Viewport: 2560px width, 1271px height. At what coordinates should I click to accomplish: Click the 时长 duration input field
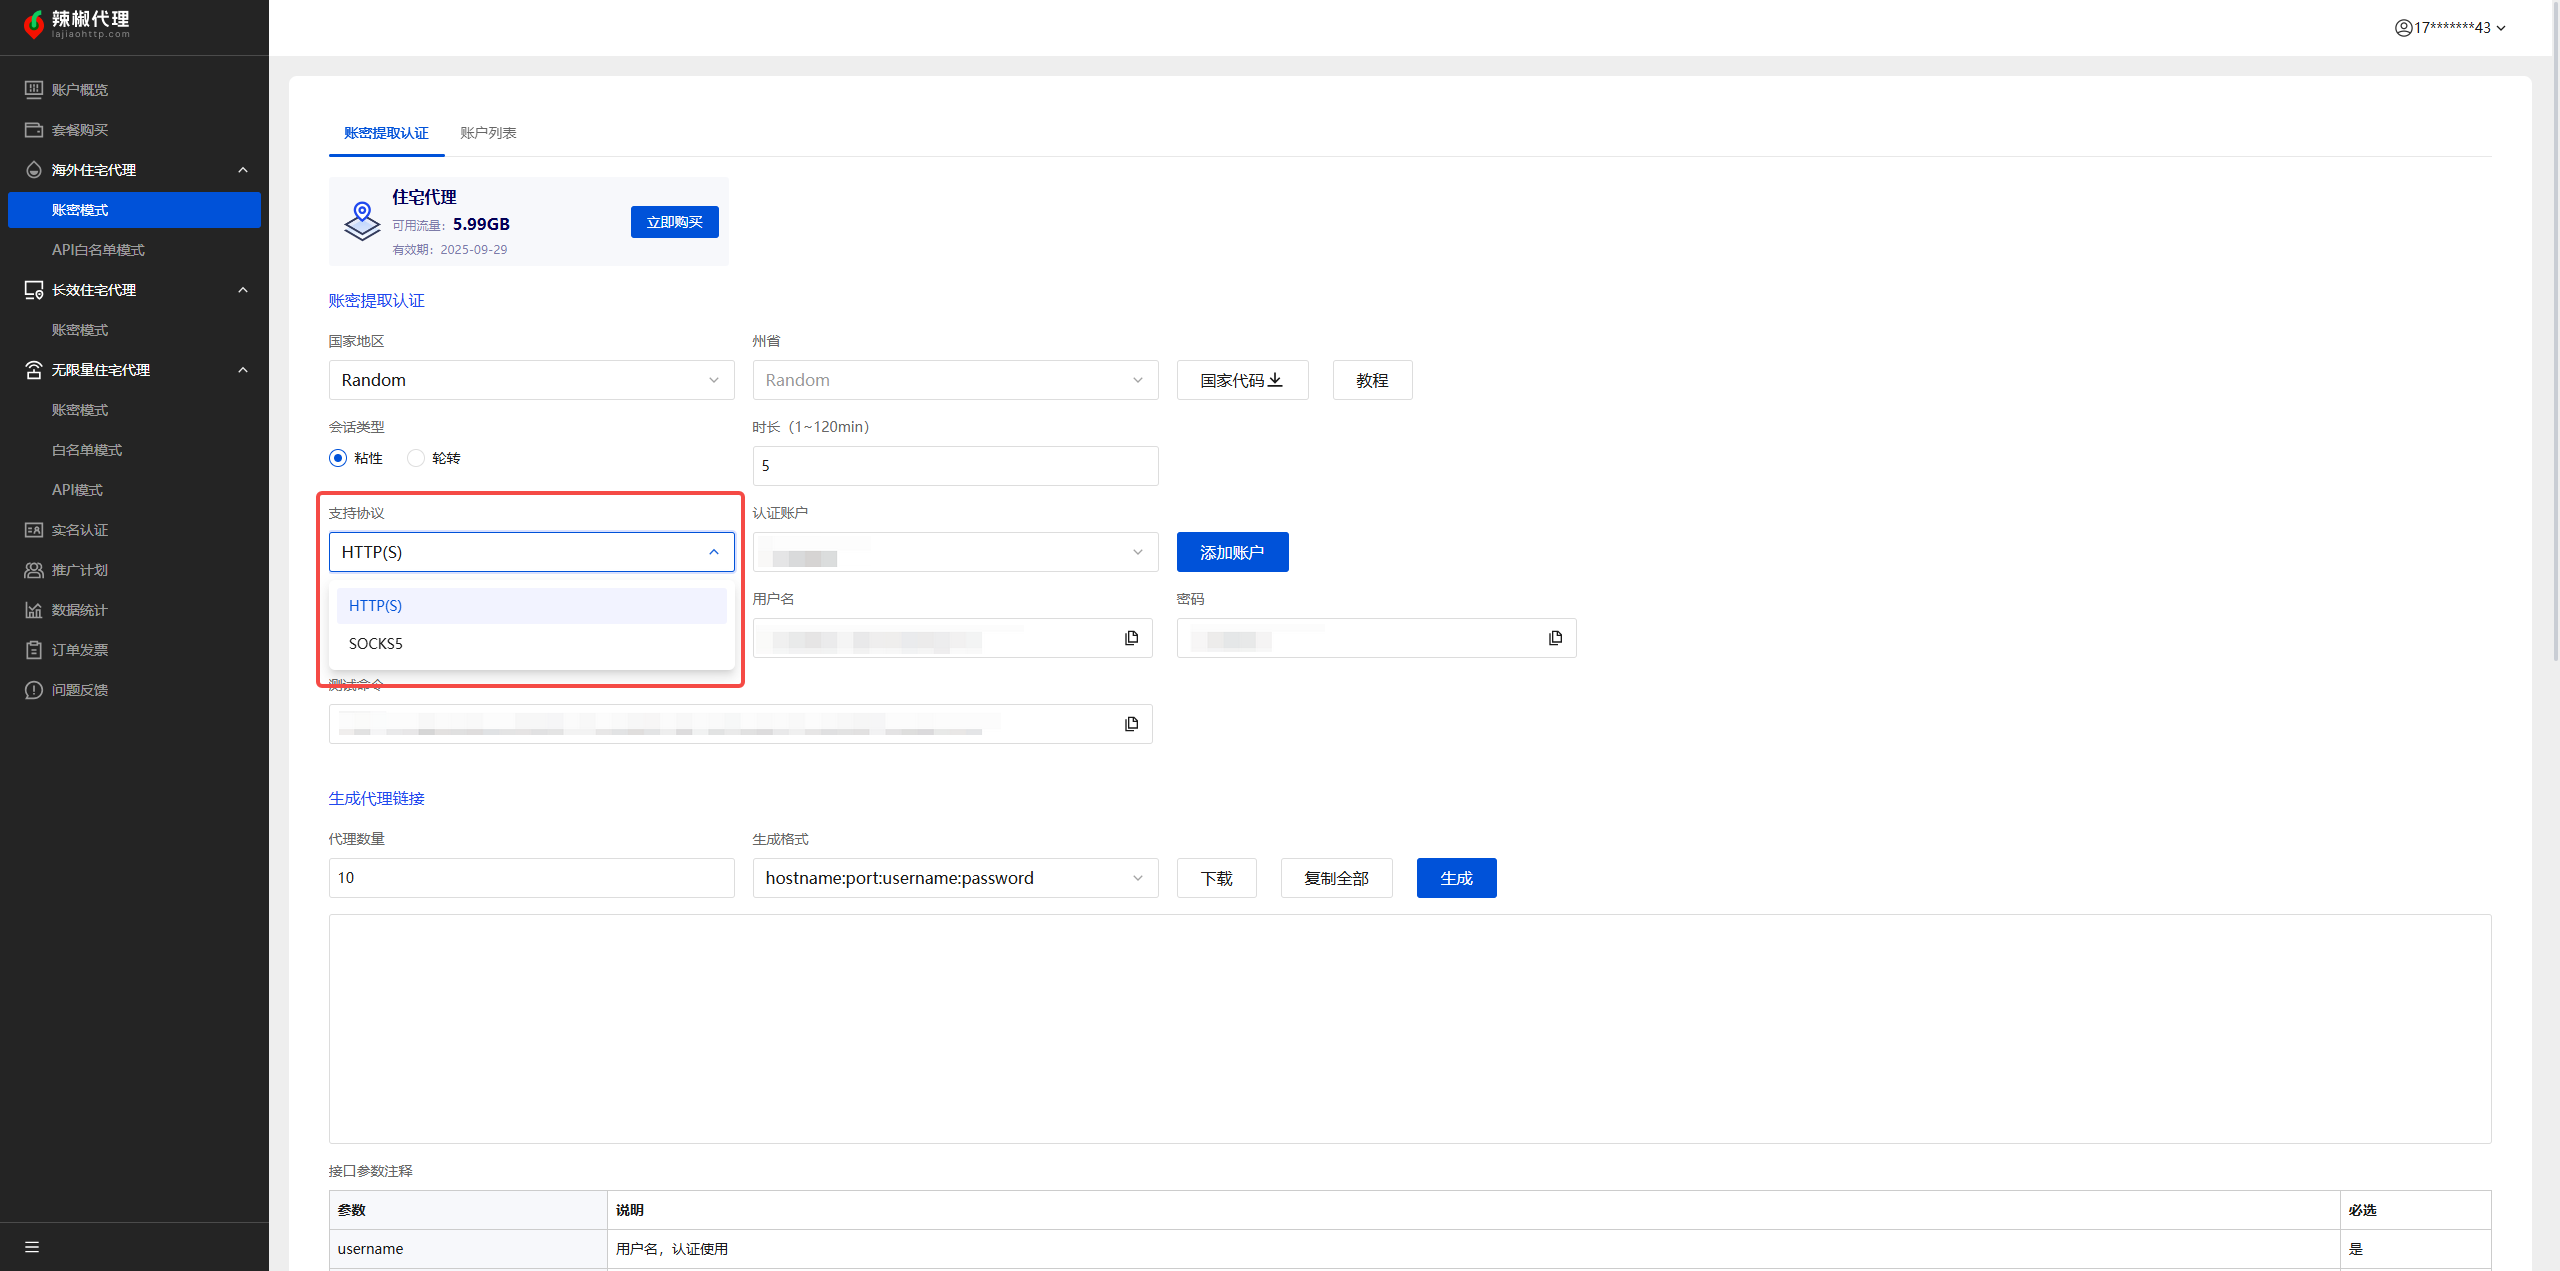(x=954, y=466)
